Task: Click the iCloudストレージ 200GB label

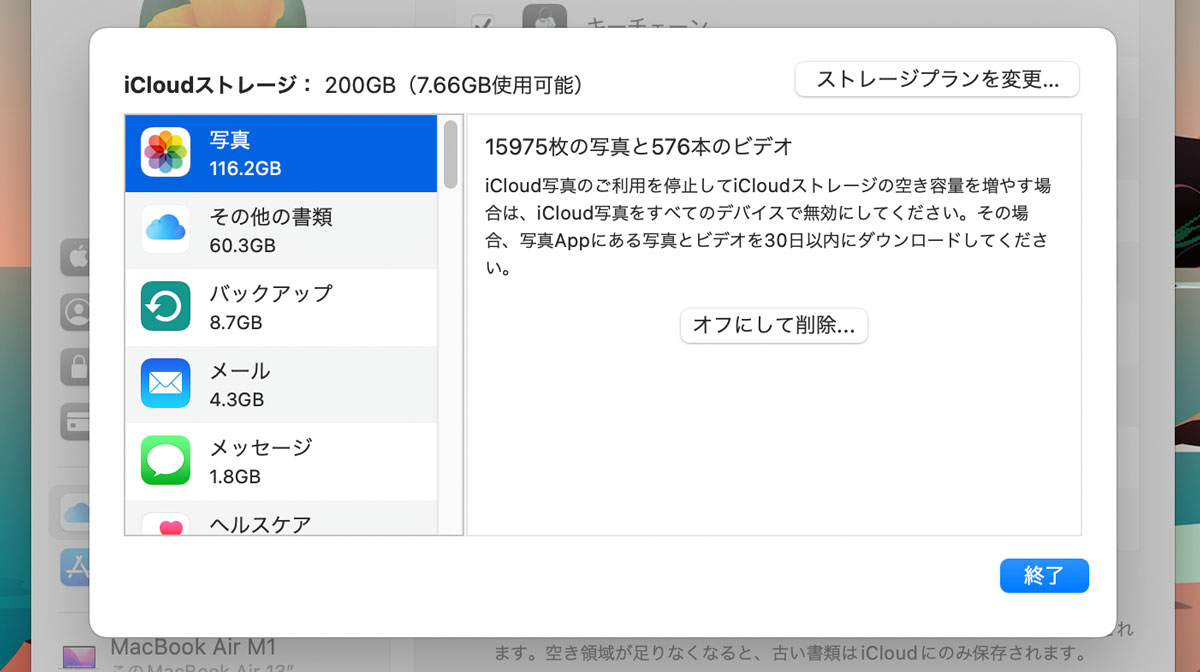Action: coord(353,85)
